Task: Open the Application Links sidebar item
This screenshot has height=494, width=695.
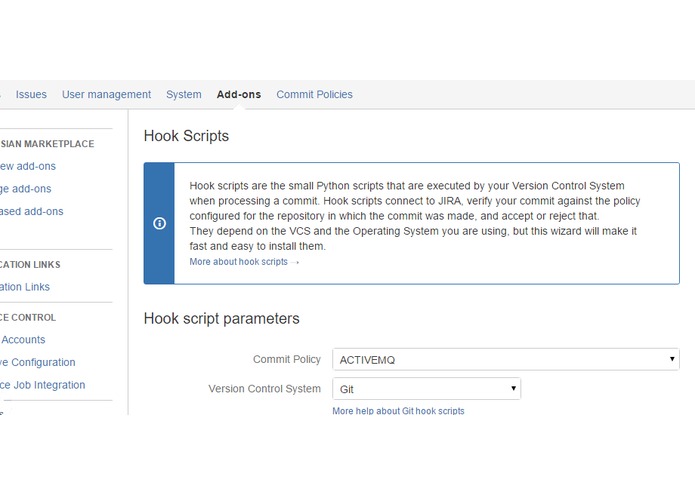Action: (25, 287)
